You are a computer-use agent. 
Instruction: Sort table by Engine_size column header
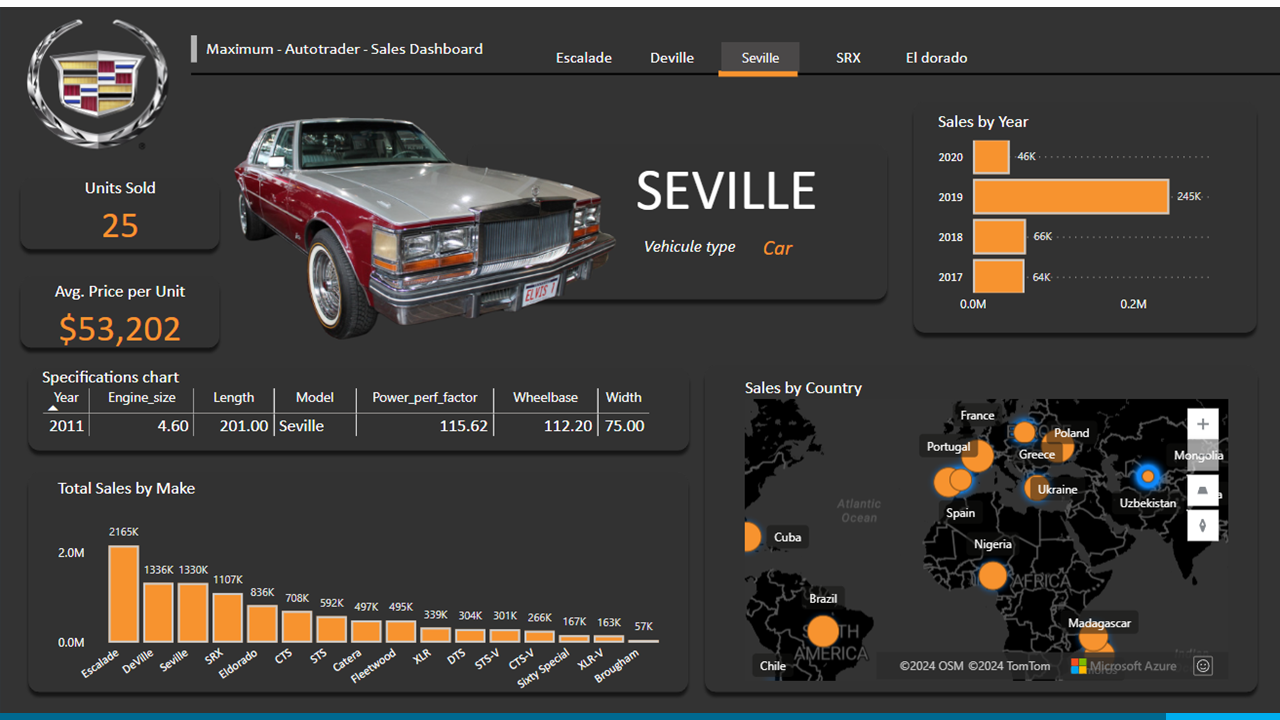[142, 397]
